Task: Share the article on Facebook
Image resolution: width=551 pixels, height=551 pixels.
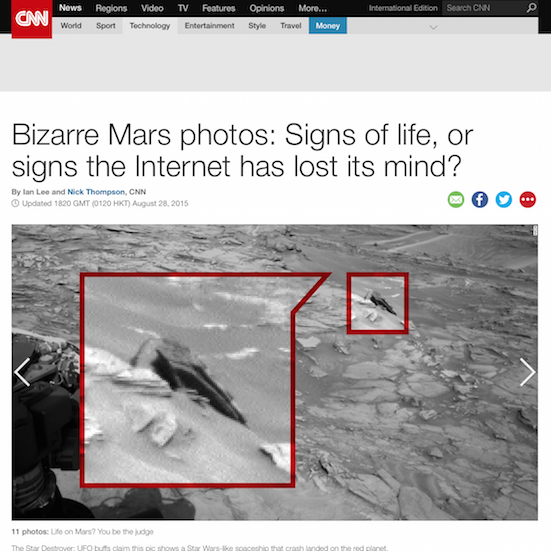Action: click(x=480, y=200)
